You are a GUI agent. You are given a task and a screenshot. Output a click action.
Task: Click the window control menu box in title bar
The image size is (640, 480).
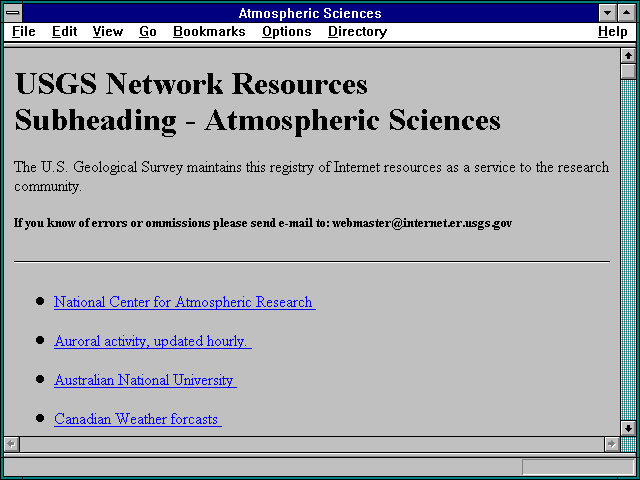(x=13, y=13)
